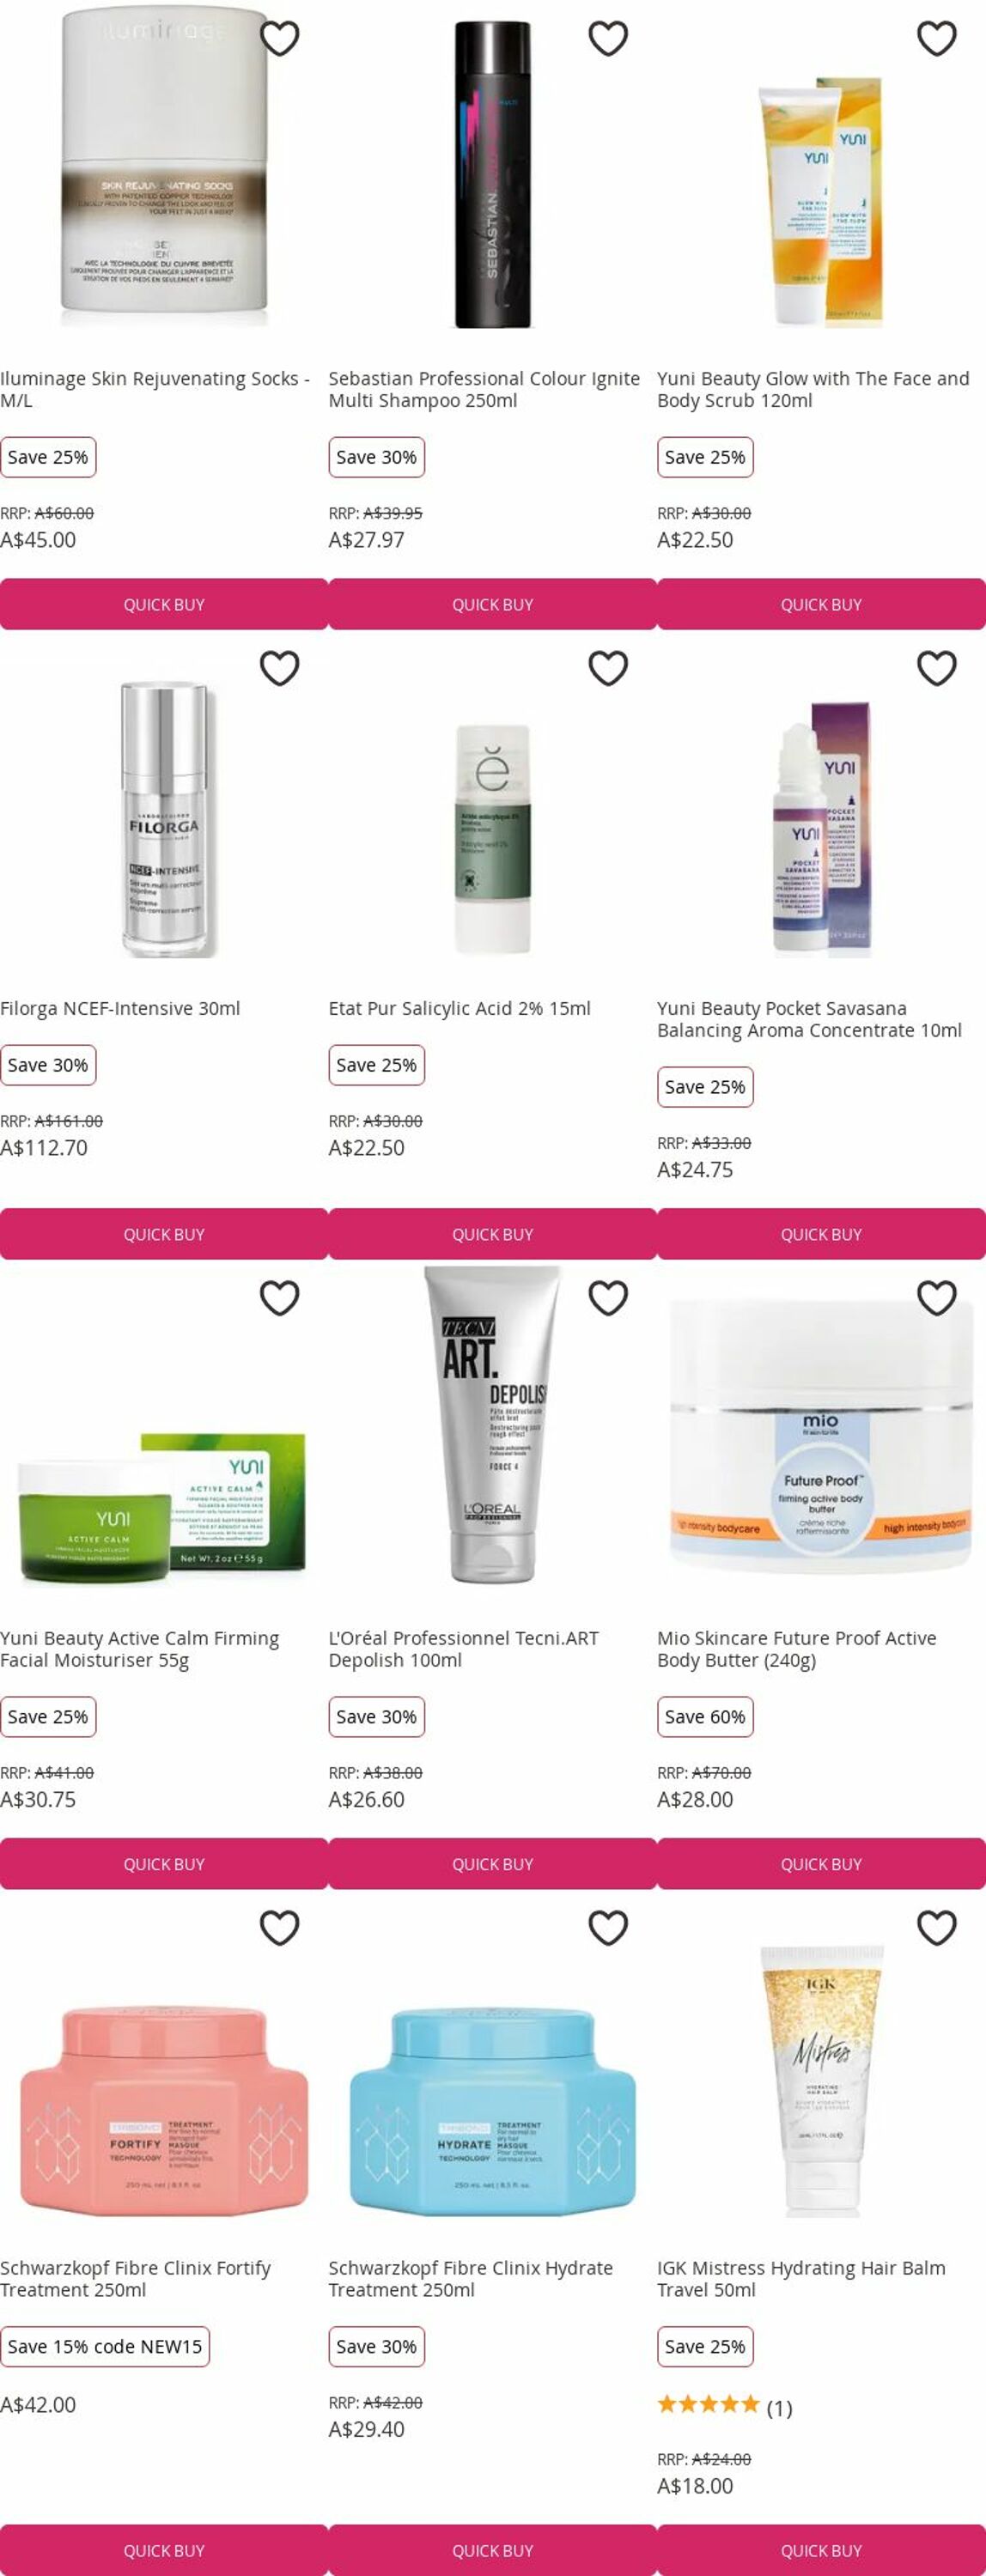Image resolution: width=986 pixels, height=2576 pixels.
Task: Open Schwarzkopf Fibre Clinix Hydrate Treatment title
Action: 470,2279
